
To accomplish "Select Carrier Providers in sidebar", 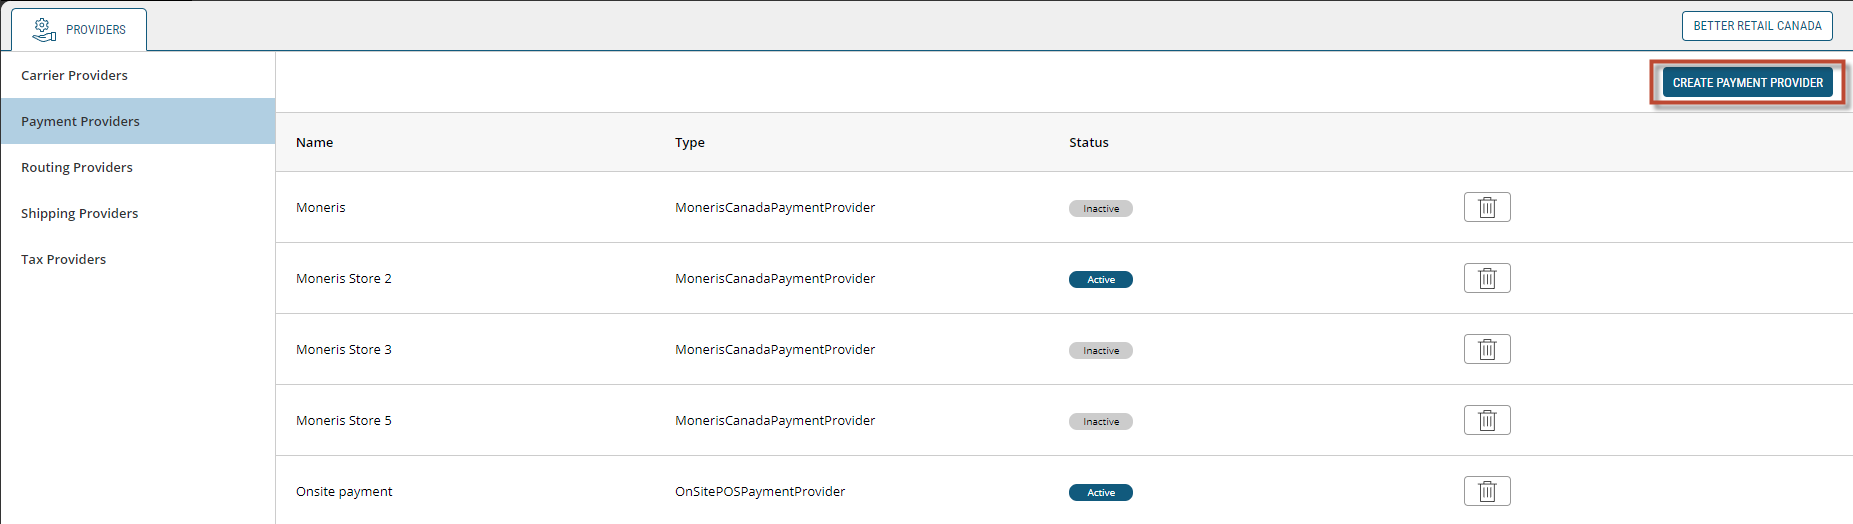I will point(75,75).
